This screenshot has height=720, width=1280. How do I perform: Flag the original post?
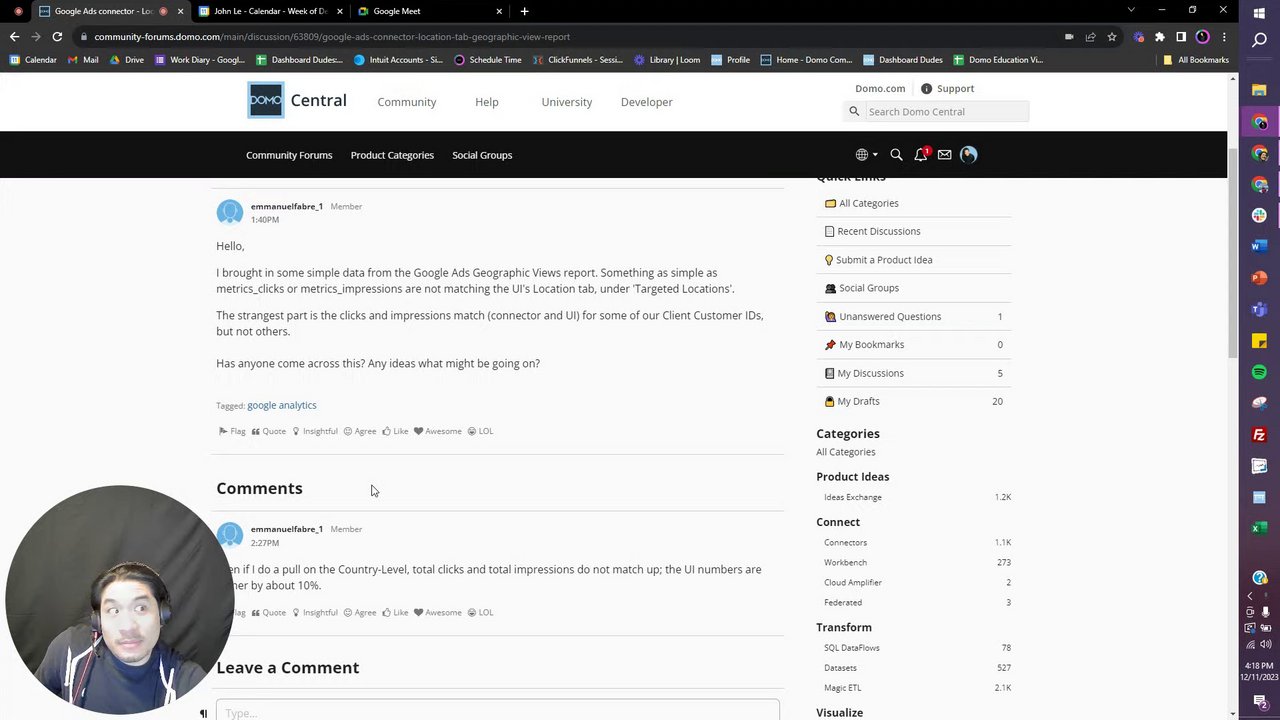click(x=232, y=431)
